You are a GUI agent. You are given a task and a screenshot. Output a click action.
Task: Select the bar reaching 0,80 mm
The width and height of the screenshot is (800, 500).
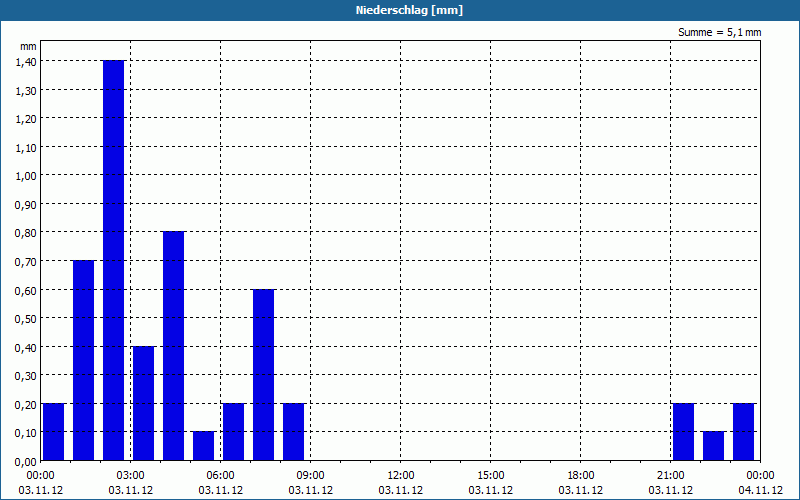point(173,346)
